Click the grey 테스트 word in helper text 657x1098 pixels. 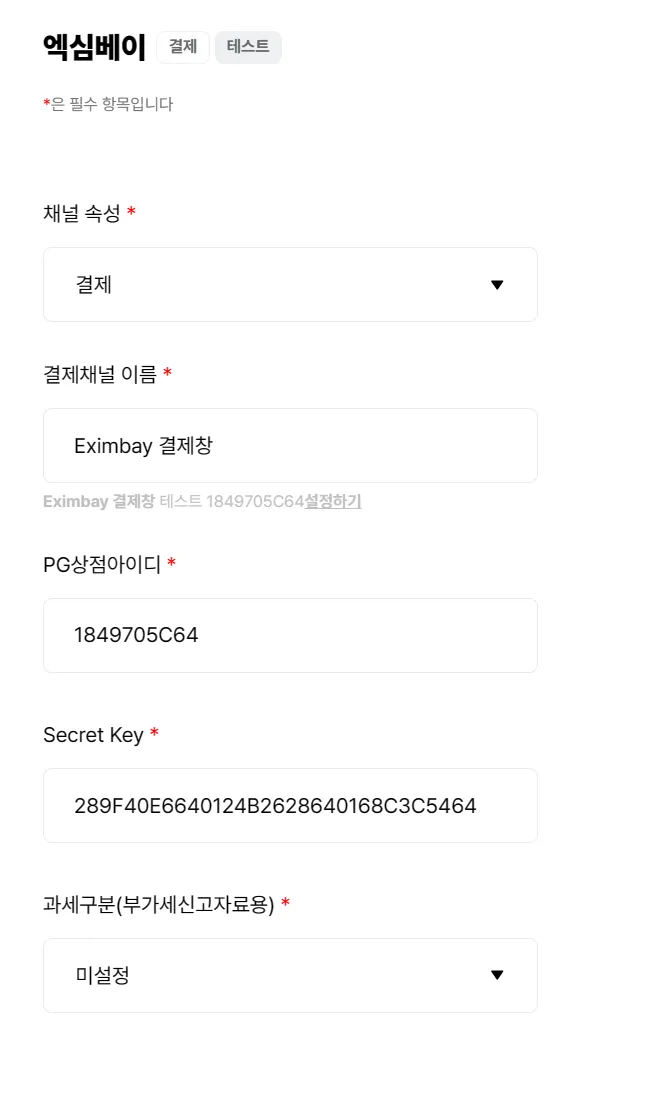point(180,502)
